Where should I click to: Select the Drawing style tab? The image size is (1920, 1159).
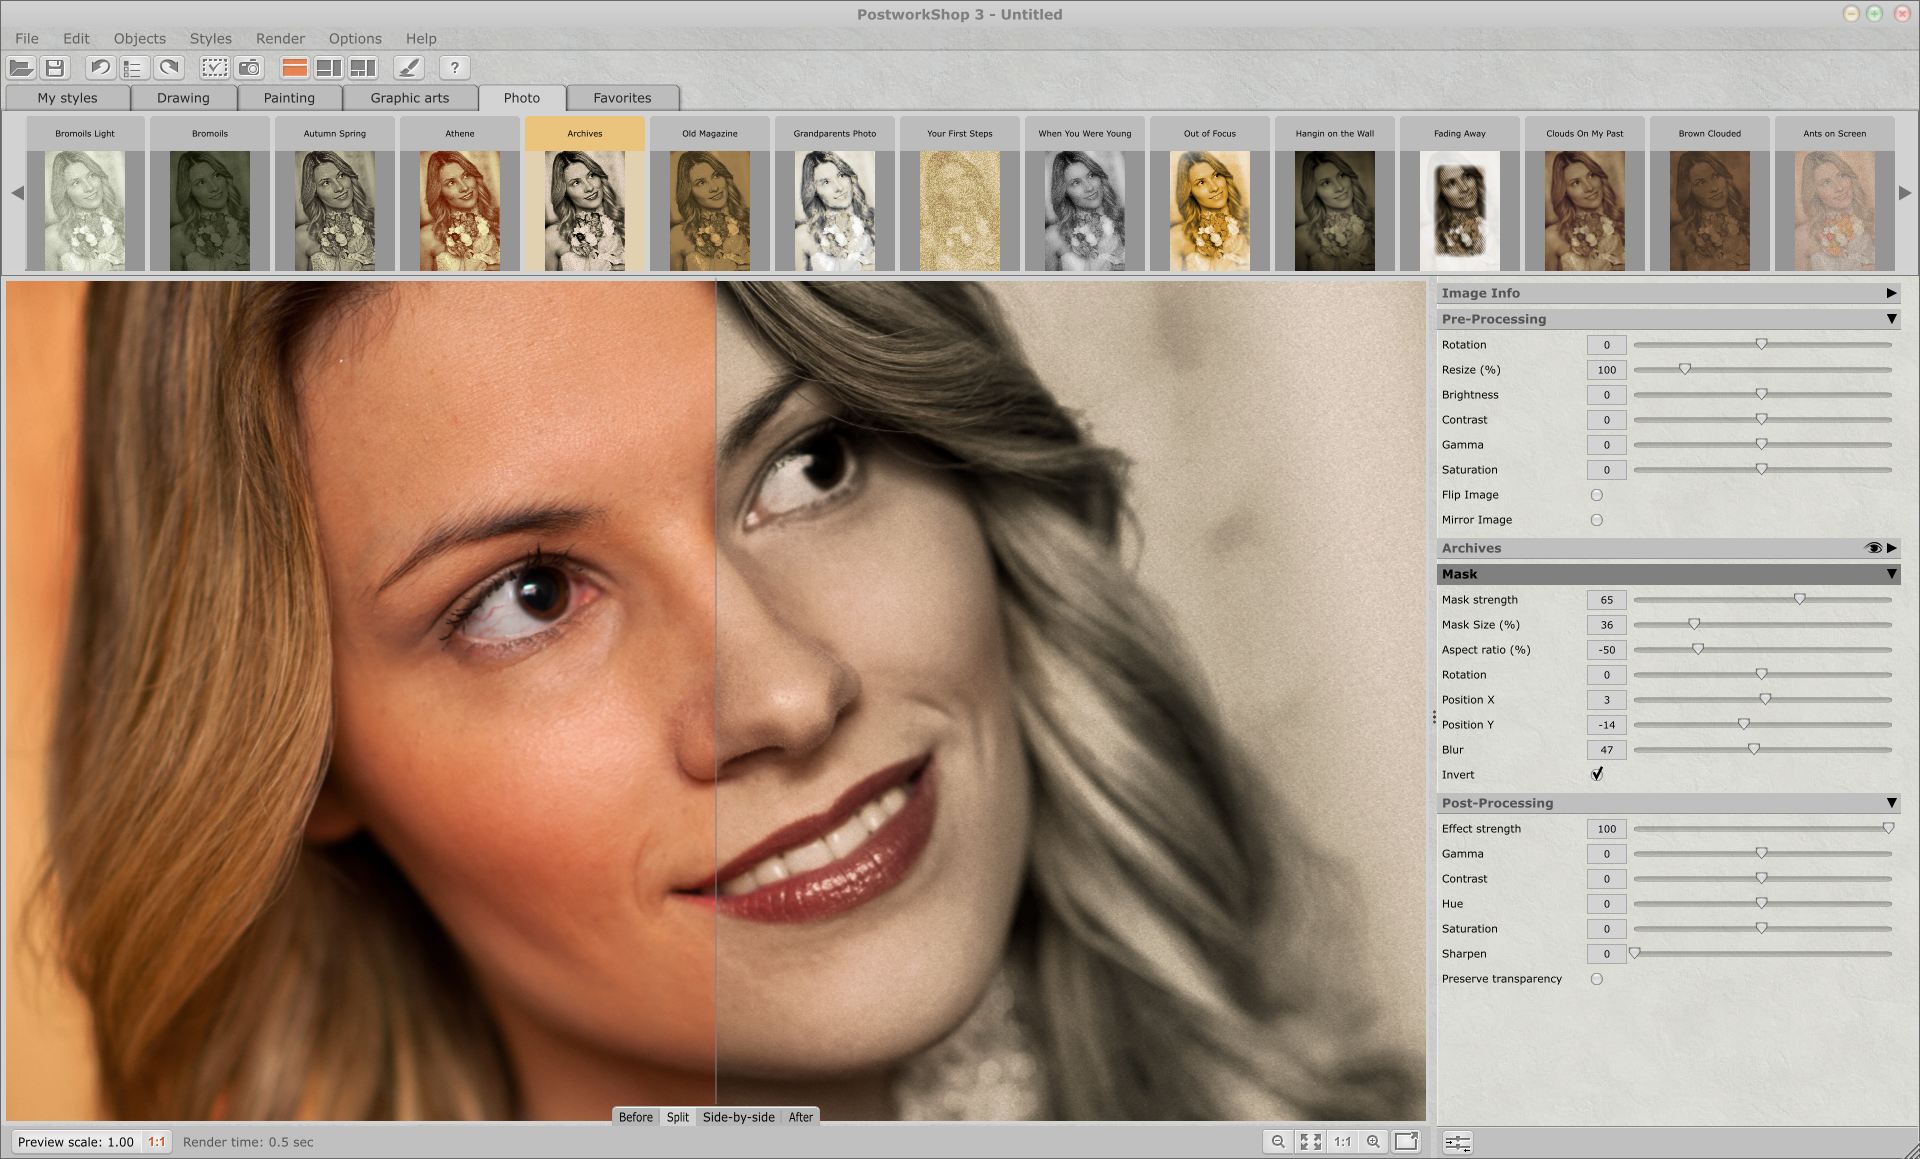[x=181, y=97]
